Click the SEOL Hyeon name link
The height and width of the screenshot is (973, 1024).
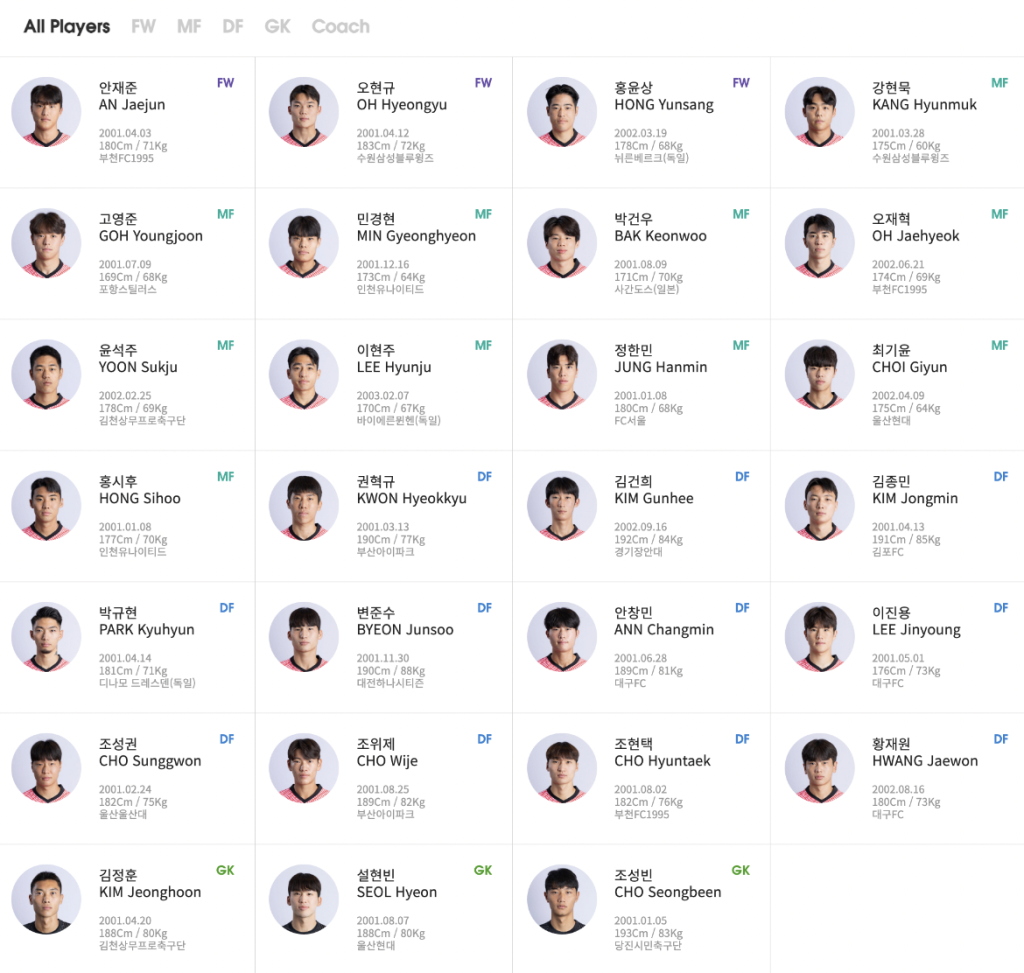pos(397,892)
